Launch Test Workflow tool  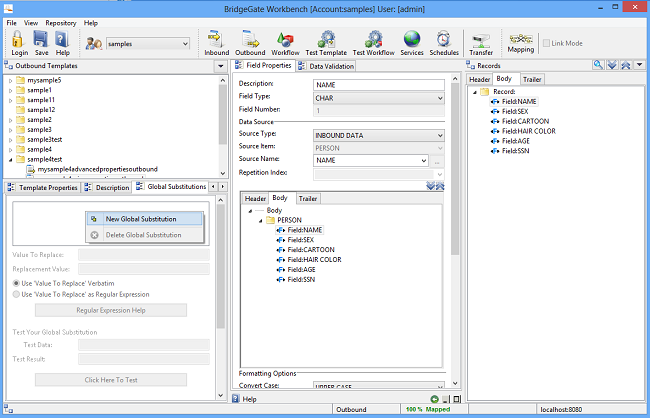coord(373,39)
